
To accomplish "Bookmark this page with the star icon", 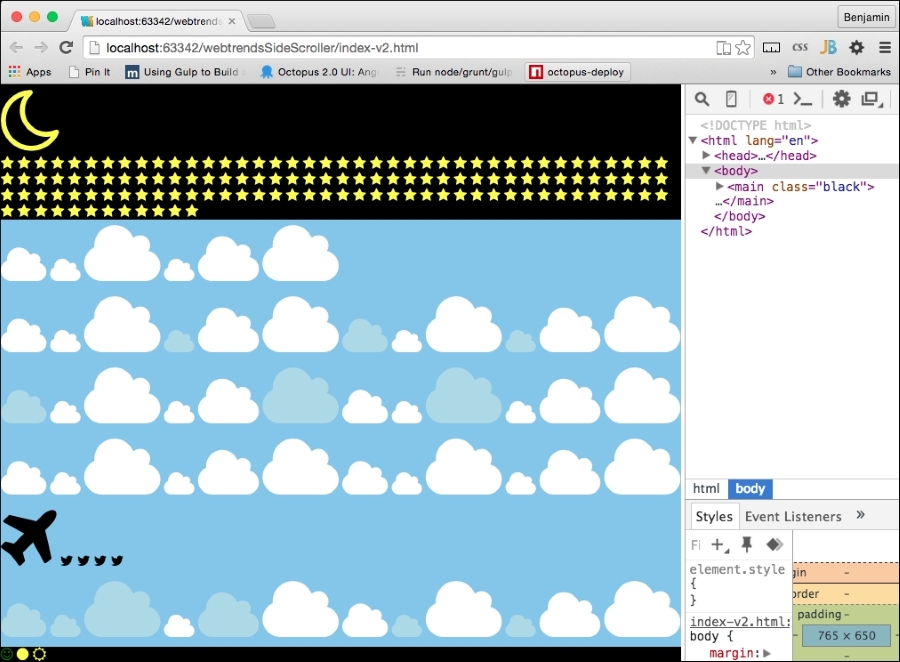I will point(743,47).
